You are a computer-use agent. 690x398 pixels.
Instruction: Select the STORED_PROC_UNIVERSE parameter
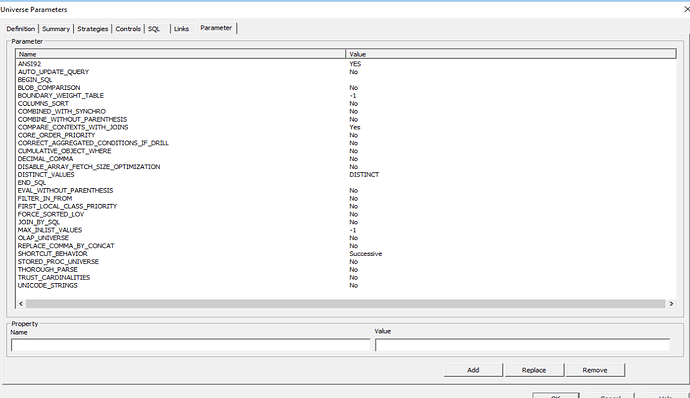[x=58, y=262]
